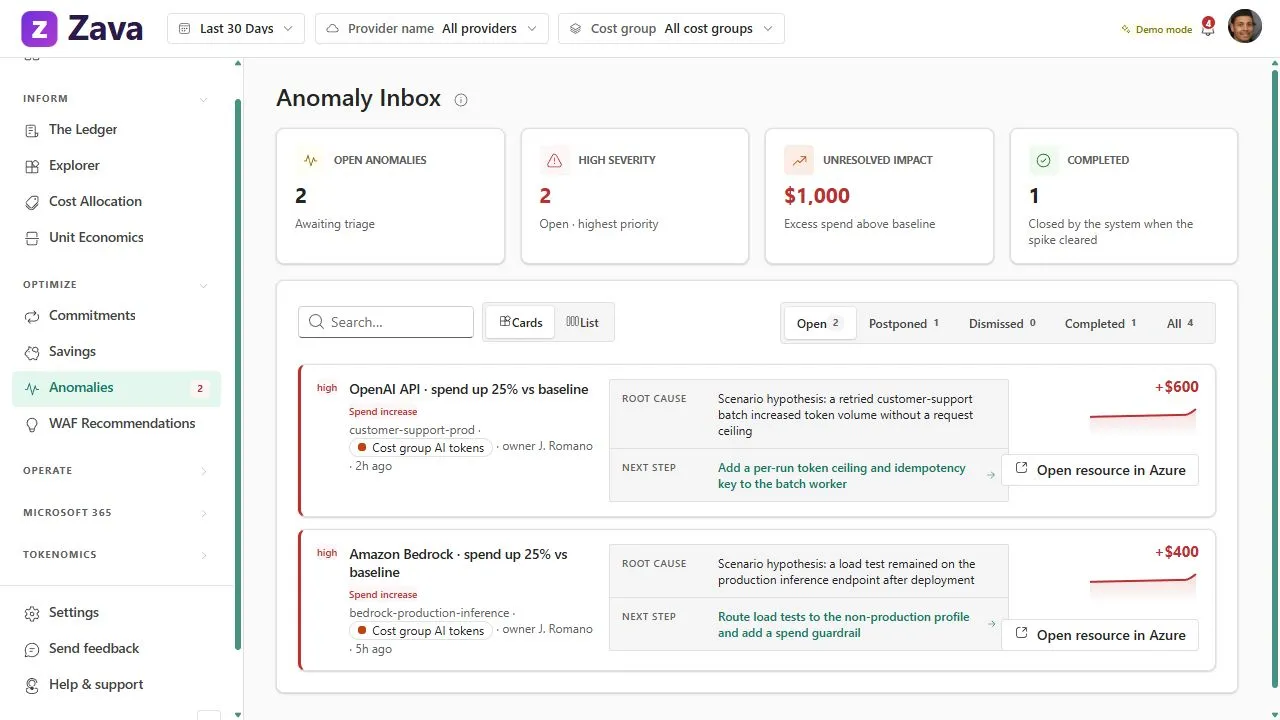Open the Last 30 Days date dropdown
This screenshot has width=1280, height=720.
(236, 29)
